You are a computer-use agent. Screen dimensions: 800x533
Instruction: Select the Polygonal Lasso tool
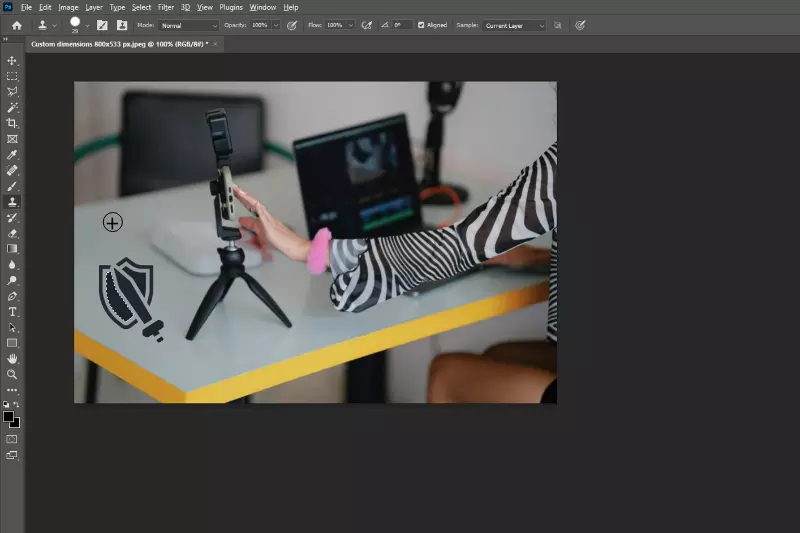[12, 92]
